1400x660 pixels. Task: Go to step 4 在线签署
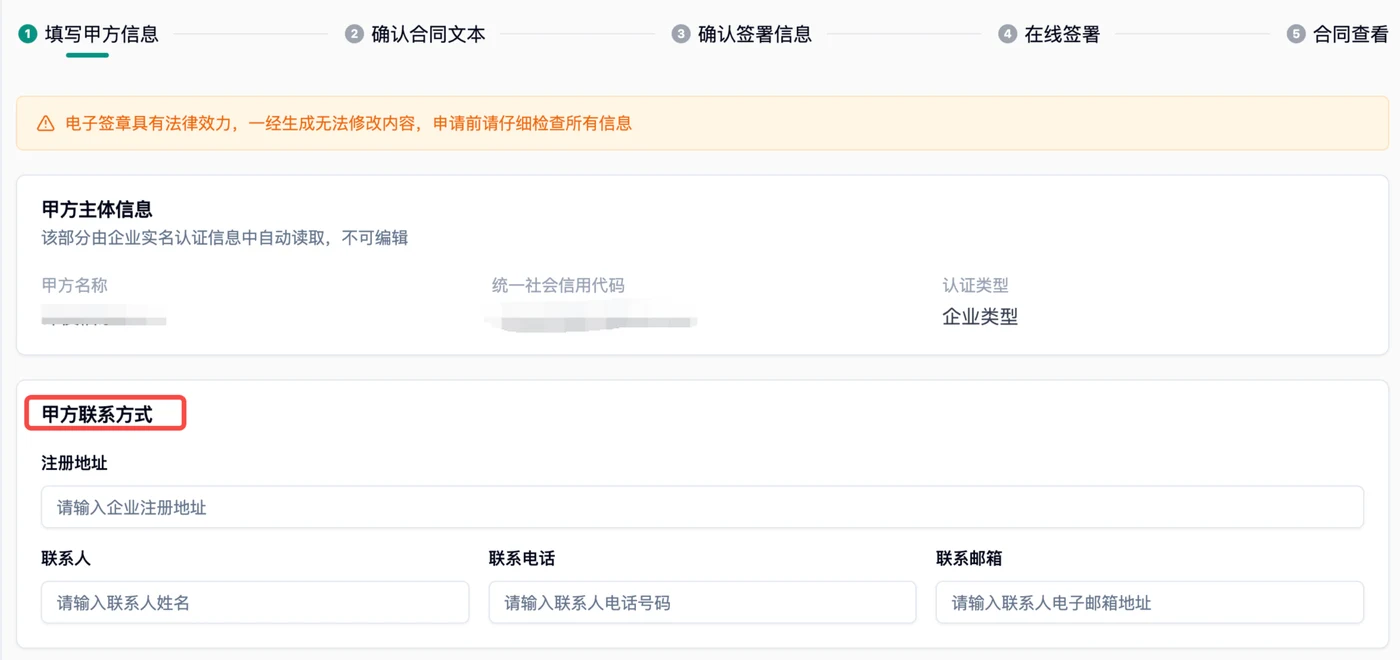1049,34
